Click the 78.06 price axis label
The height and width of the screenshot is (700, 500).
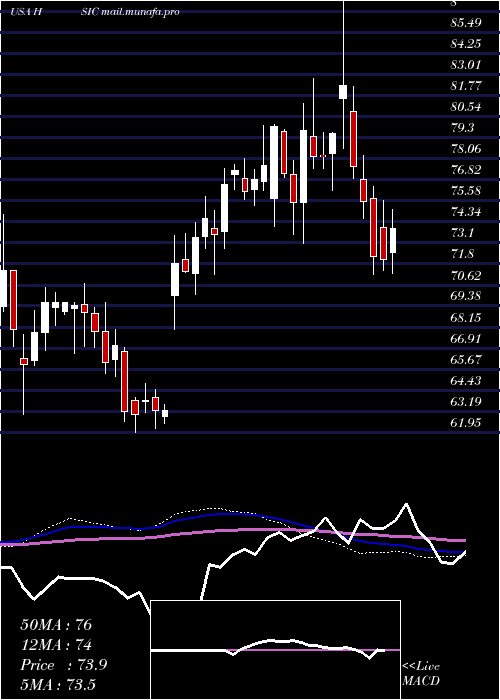(x=466, y=148)
